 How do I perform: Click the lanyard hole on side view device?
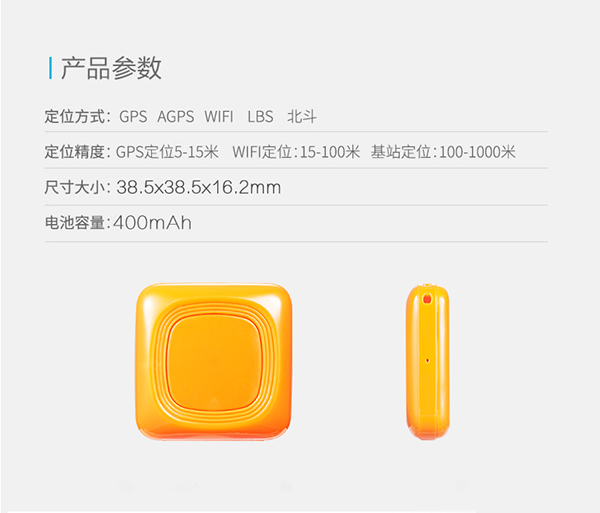click(427, 298)
